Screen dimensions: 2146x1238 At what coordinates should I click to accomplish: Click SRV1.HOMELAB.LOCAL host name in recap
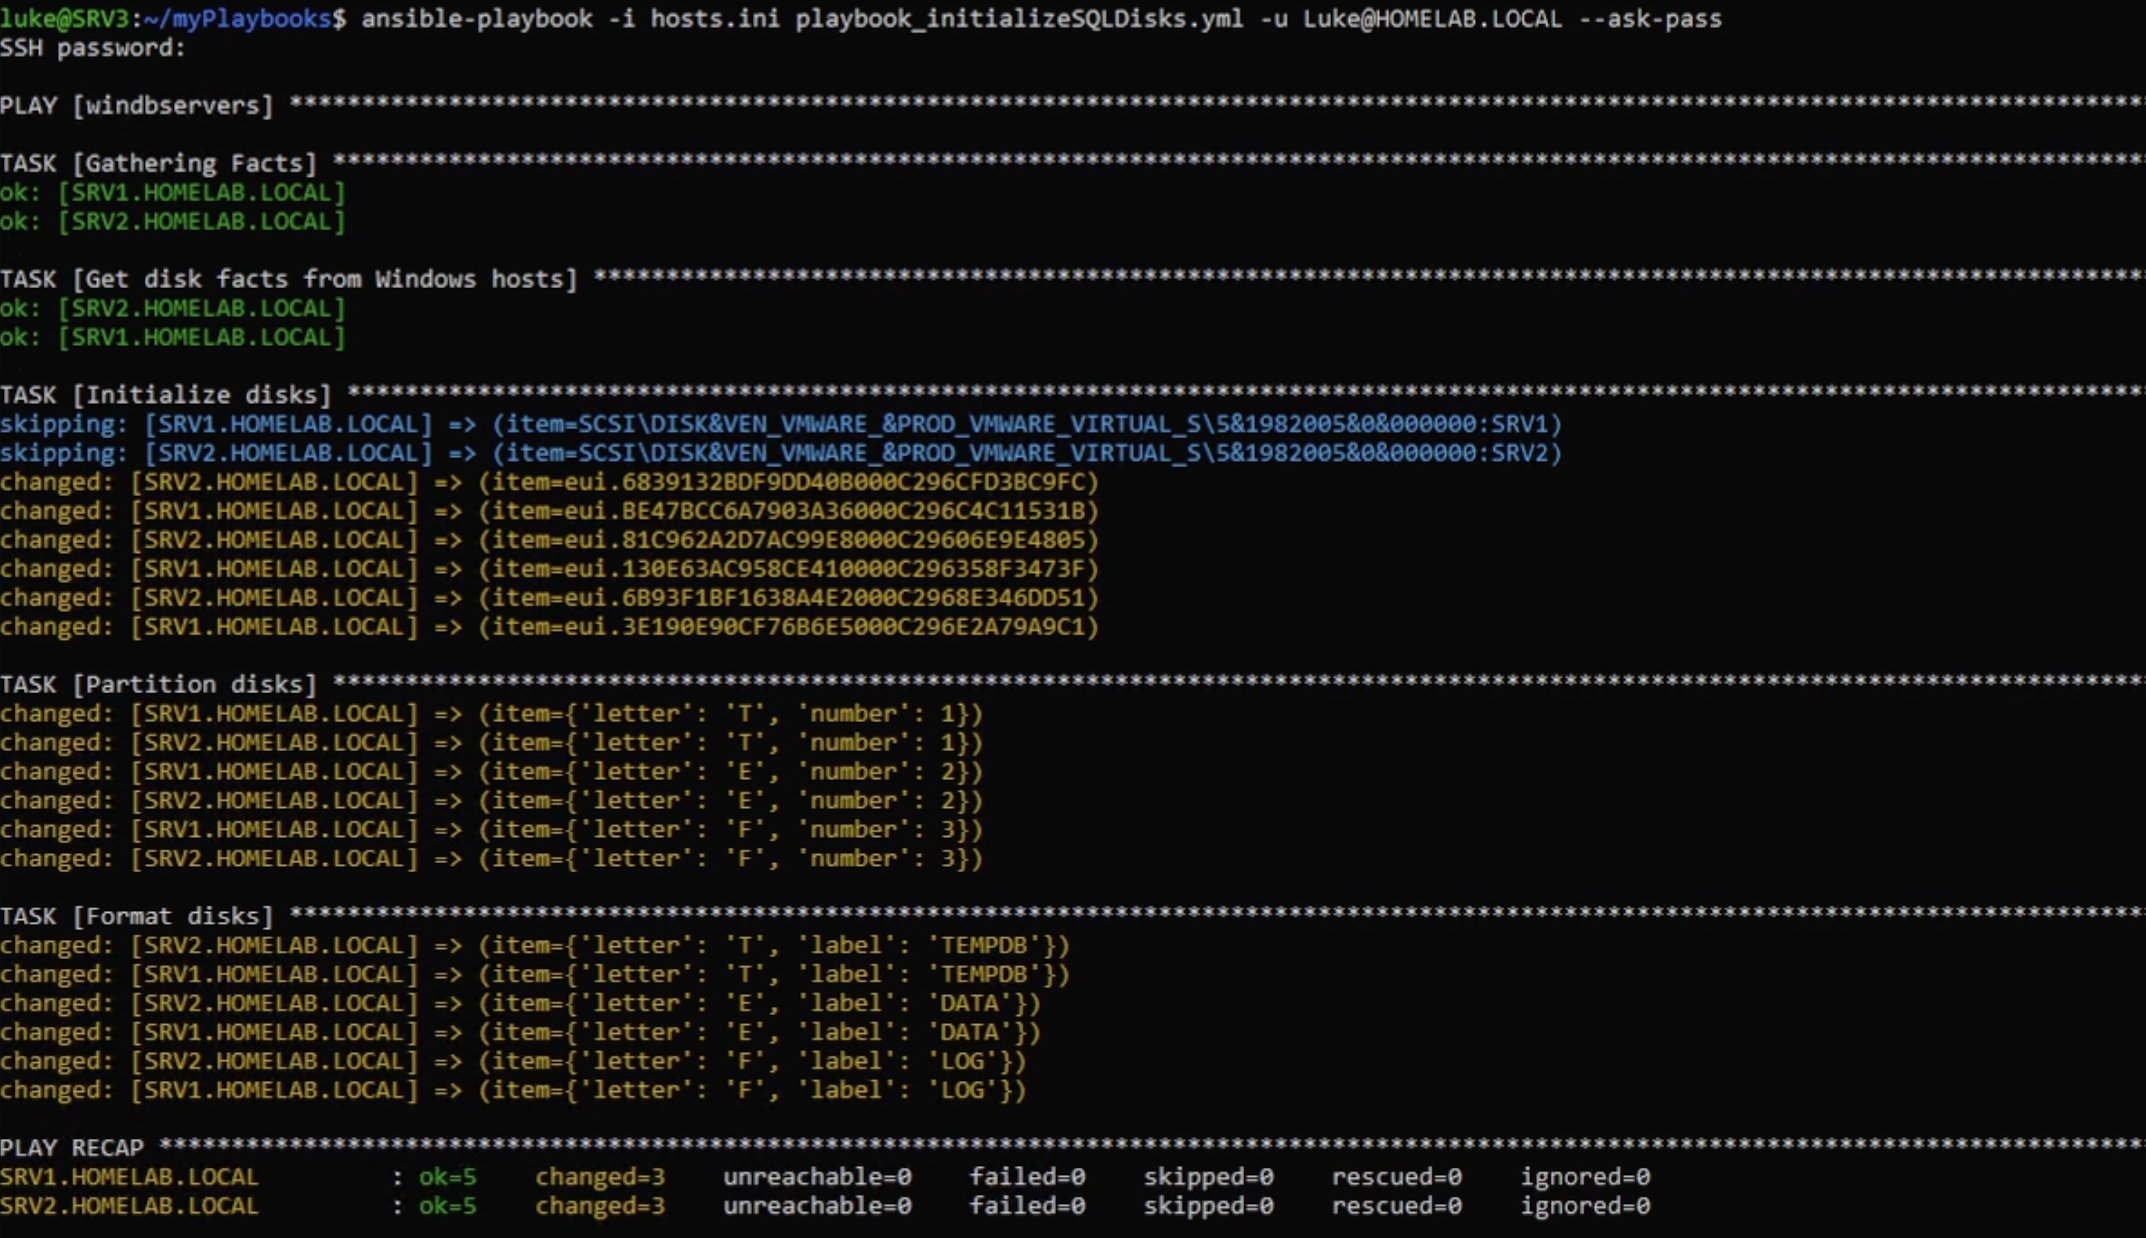click(x=129, y=1178)
